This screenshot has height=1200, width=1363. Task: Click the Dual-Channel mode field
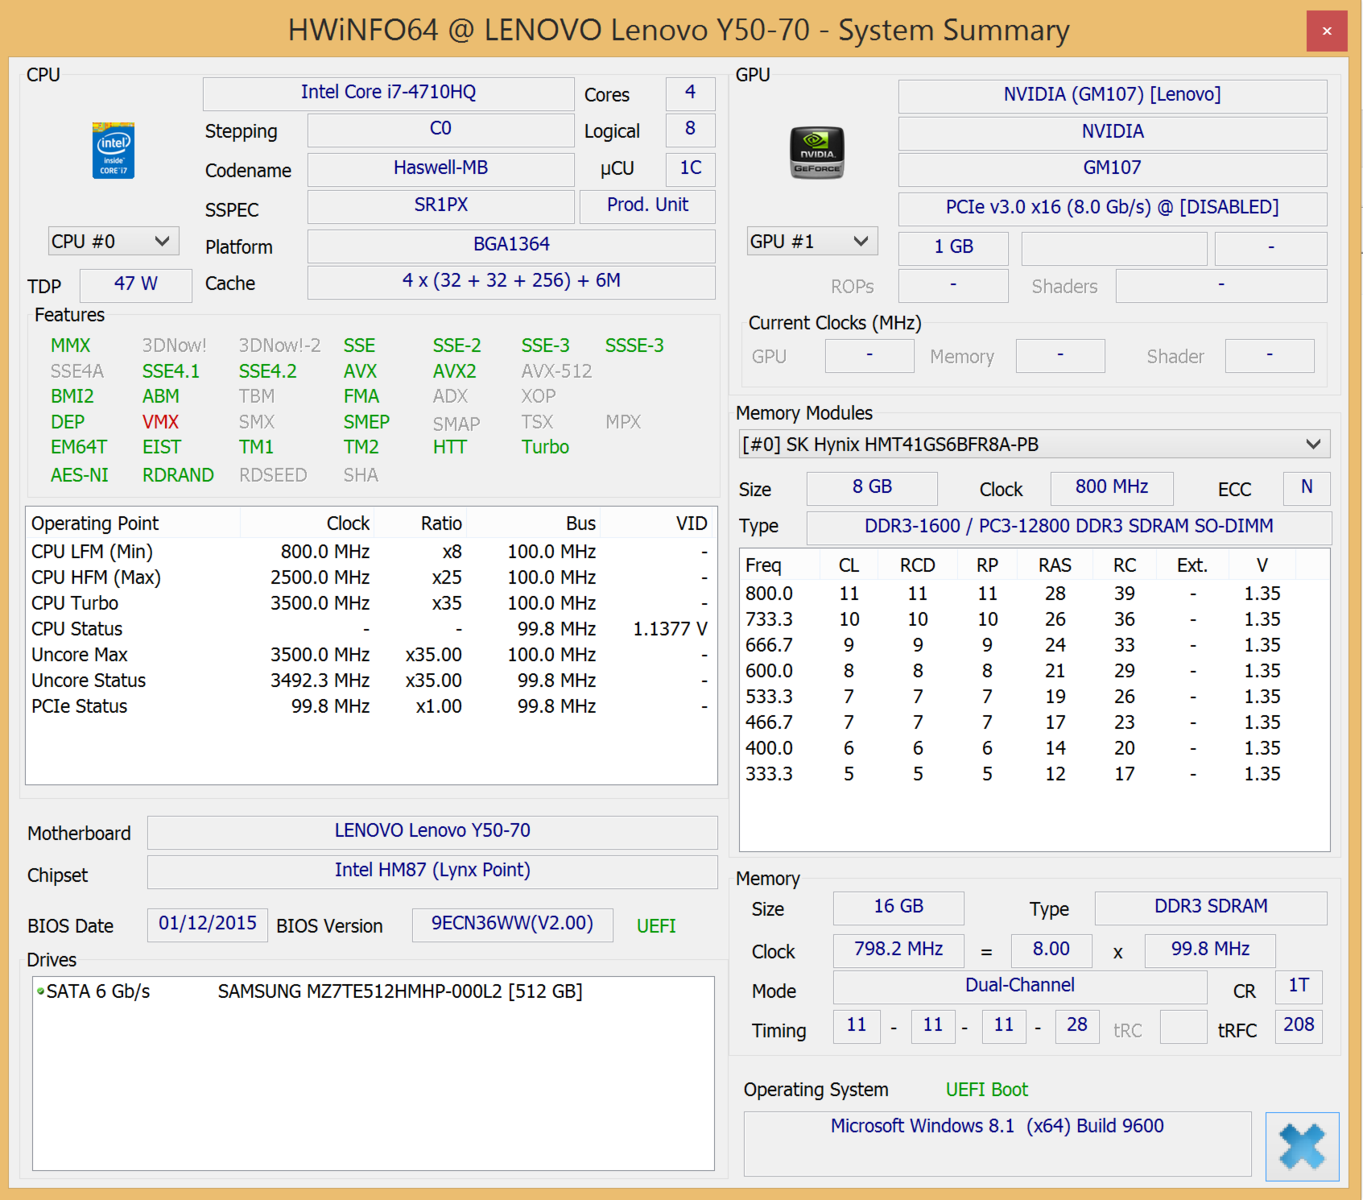pyautogui.click(x=1020, y=987)
